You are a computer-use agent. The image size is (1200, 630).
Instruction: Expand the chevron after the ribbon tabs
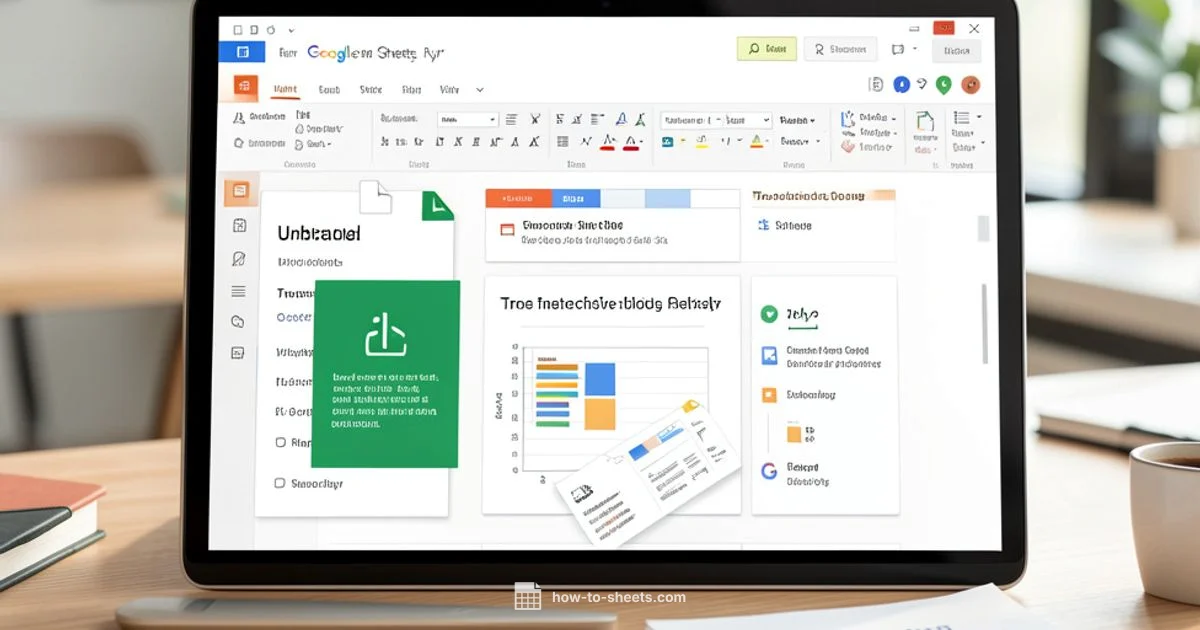pyautogui.click(x=480, y=90)
